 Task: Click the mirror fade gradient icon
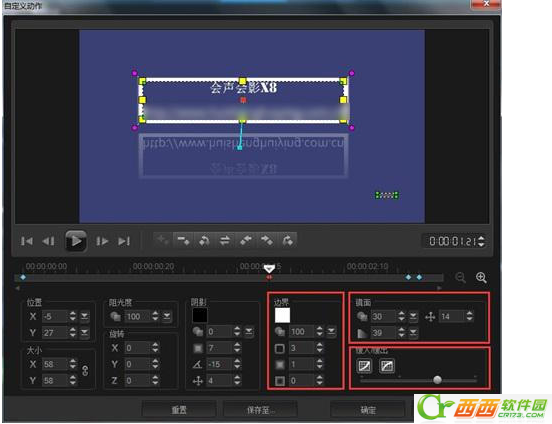coord(362,333)
